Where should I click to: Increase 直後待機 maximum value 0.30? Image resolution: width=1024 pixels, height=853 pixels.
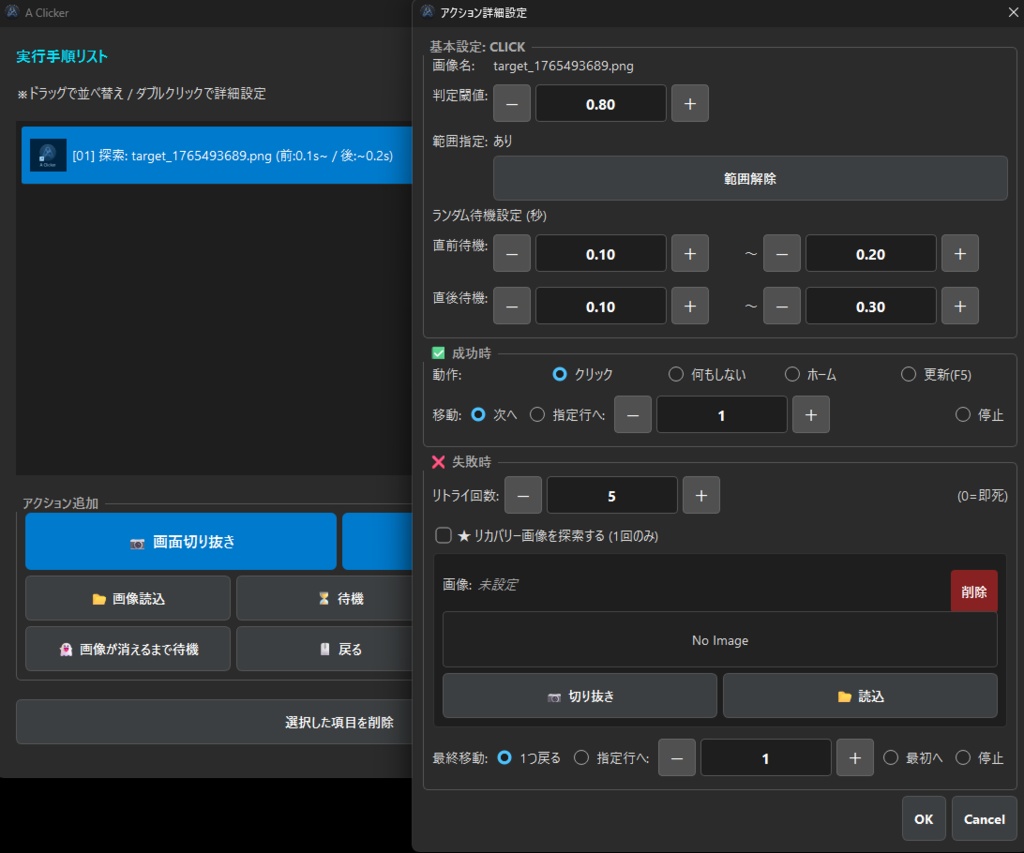[959, 306]
